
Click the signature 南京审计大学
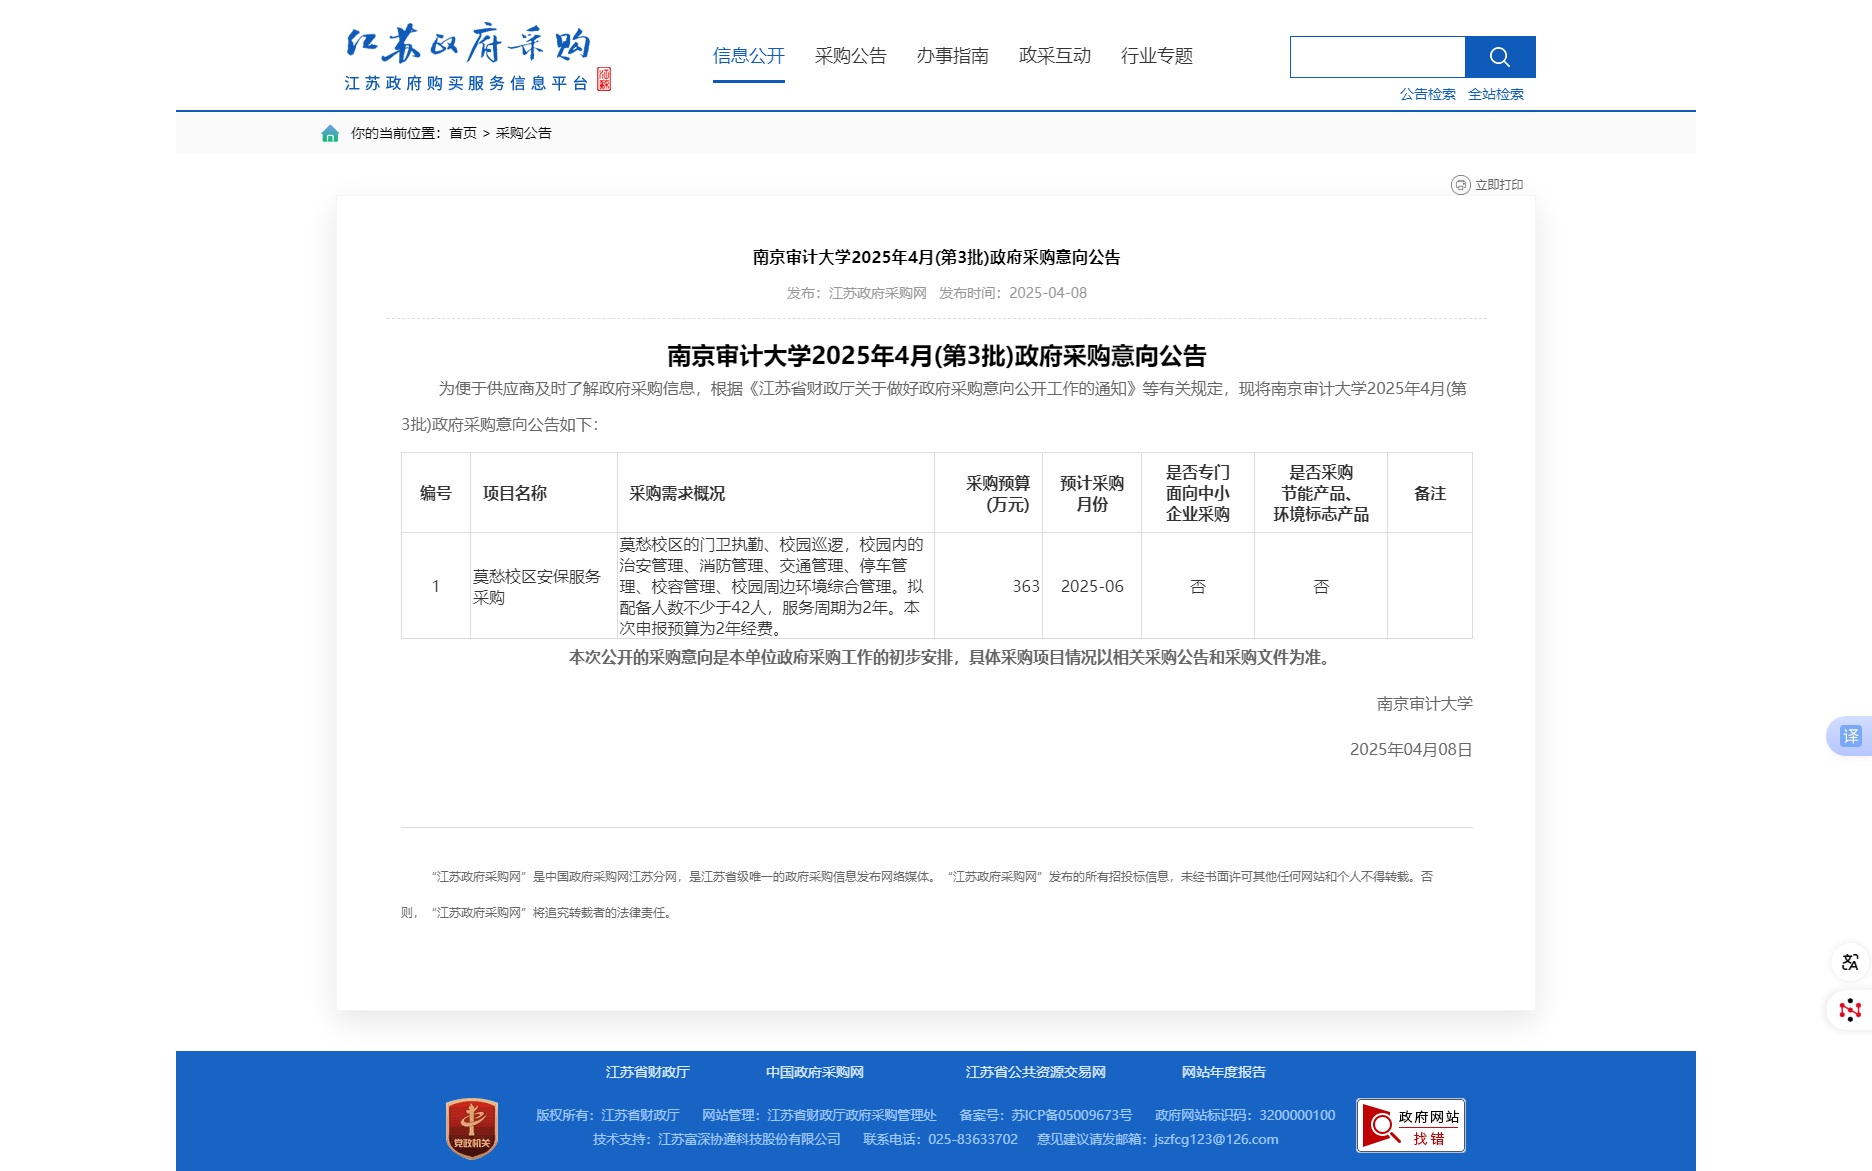[x=1425, y=704]
